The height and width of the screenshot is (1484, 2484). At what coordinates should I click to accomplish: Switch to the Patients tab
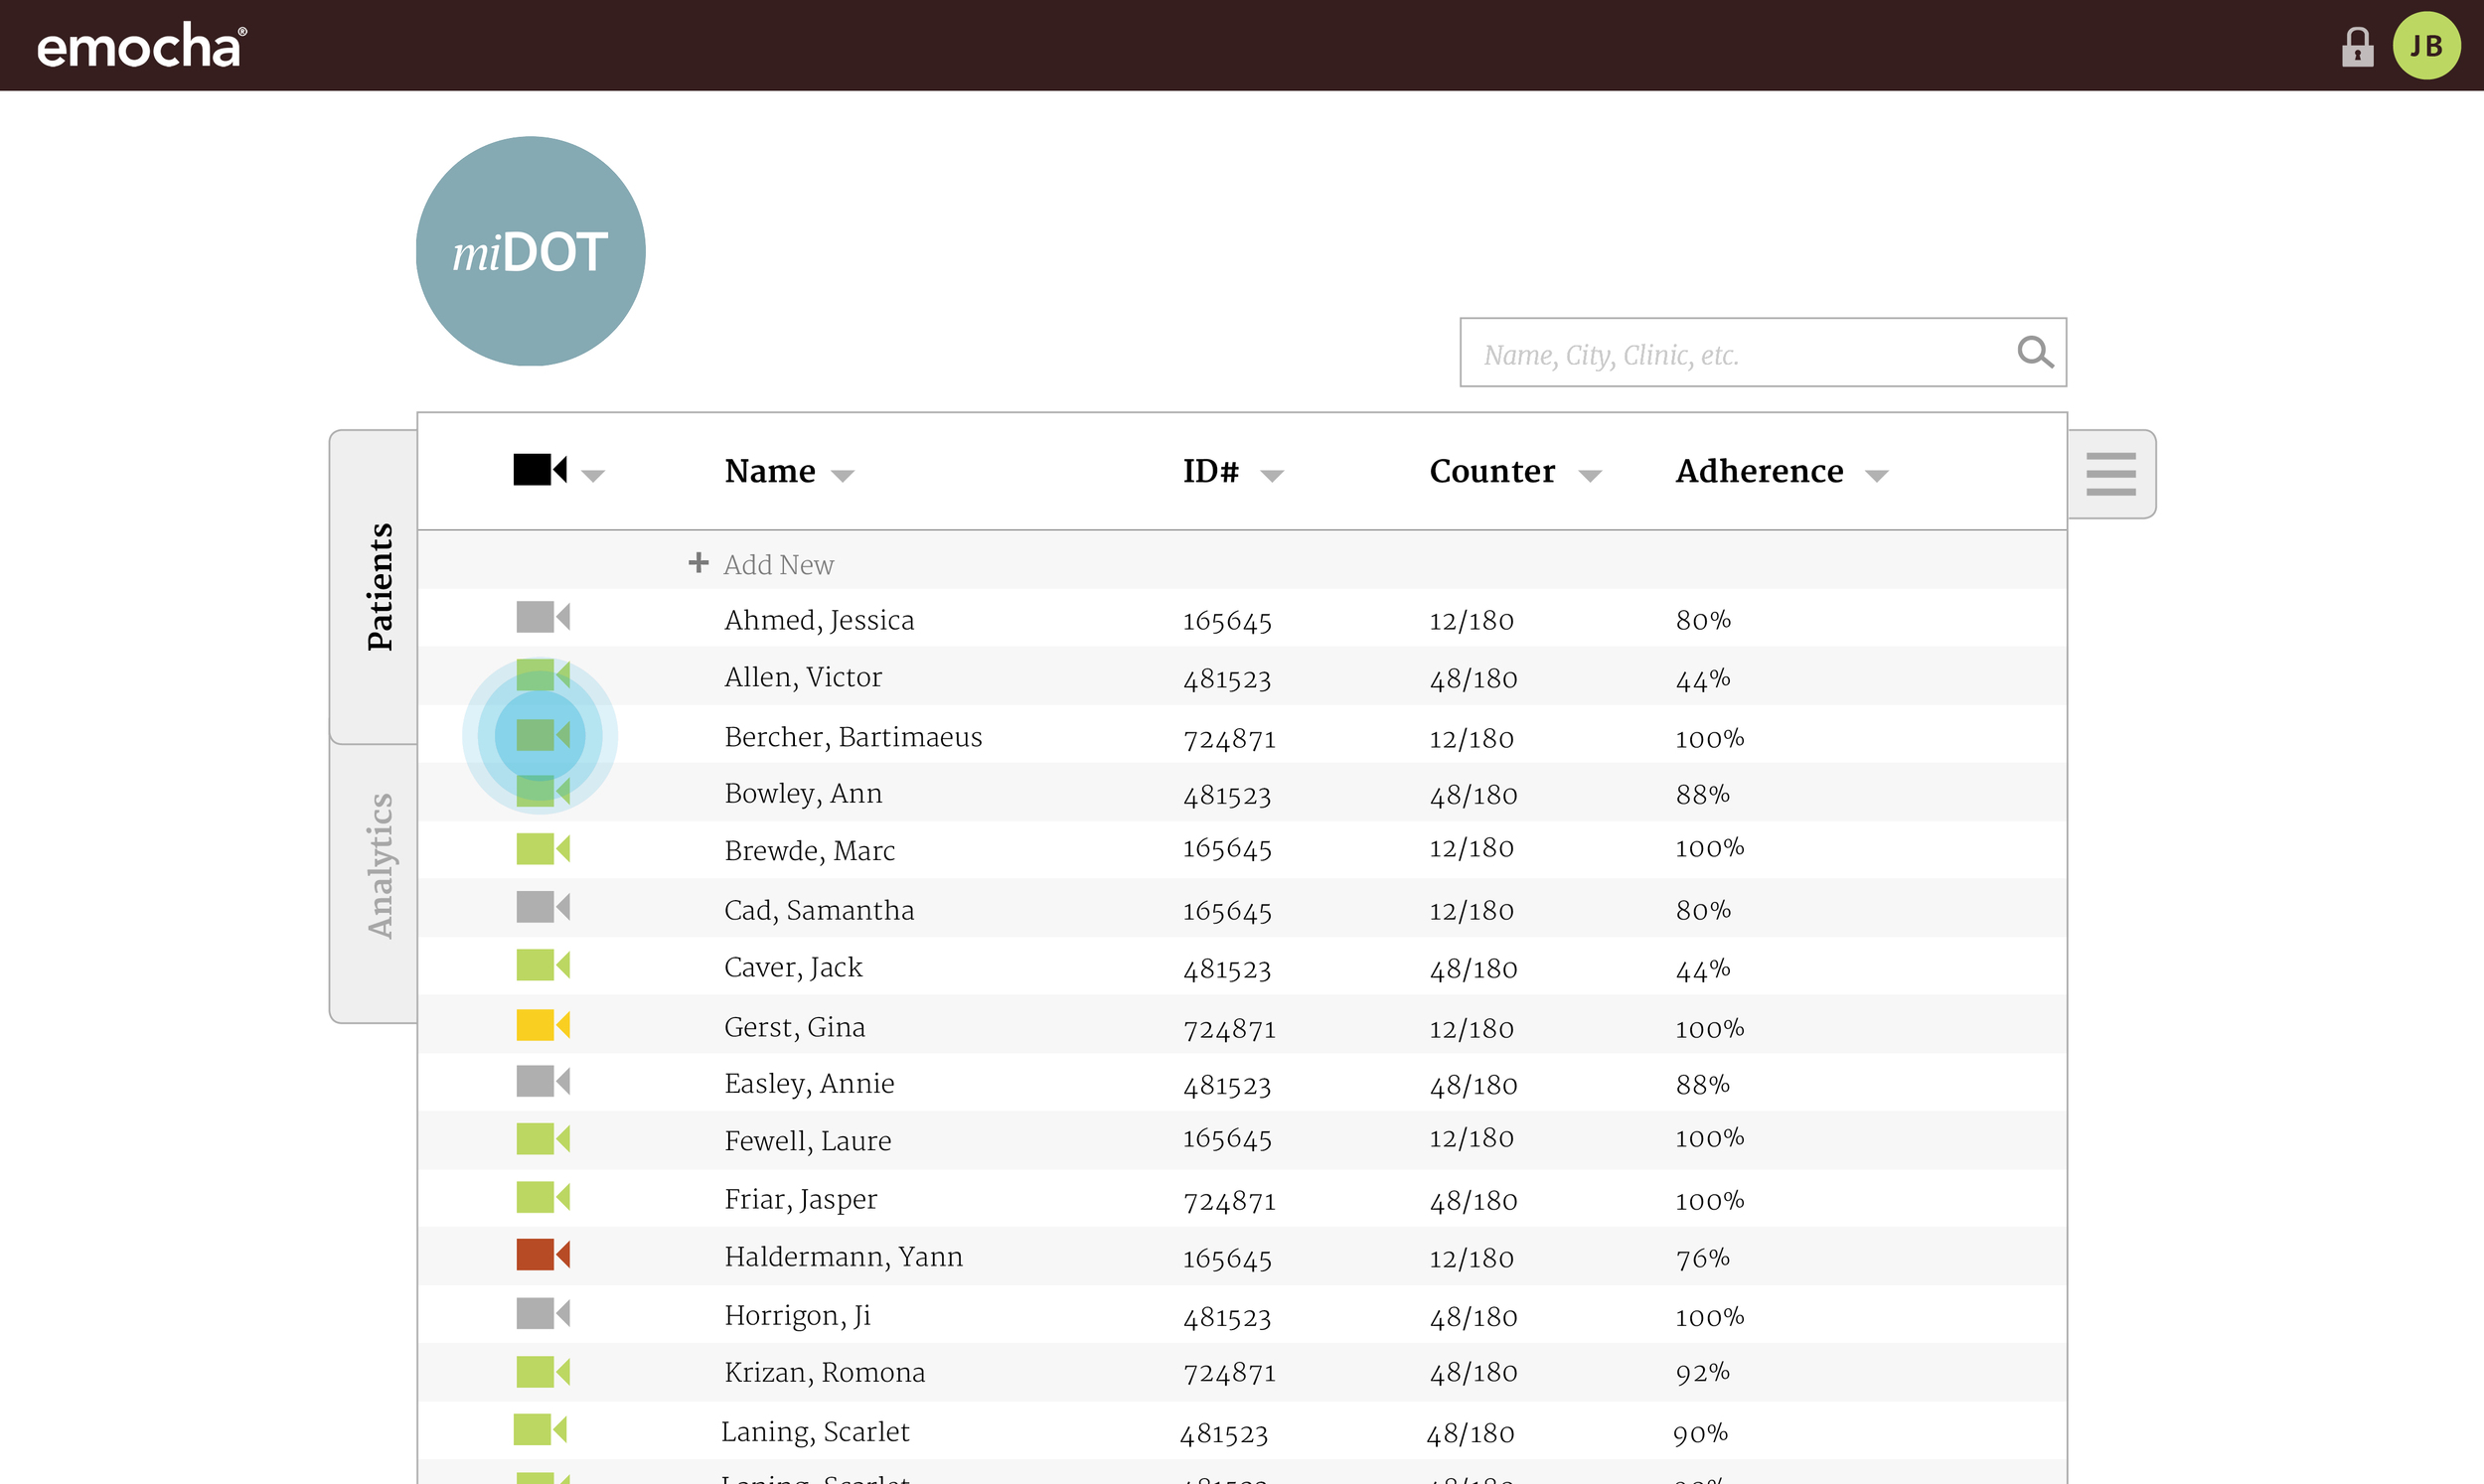coord(374,586)
